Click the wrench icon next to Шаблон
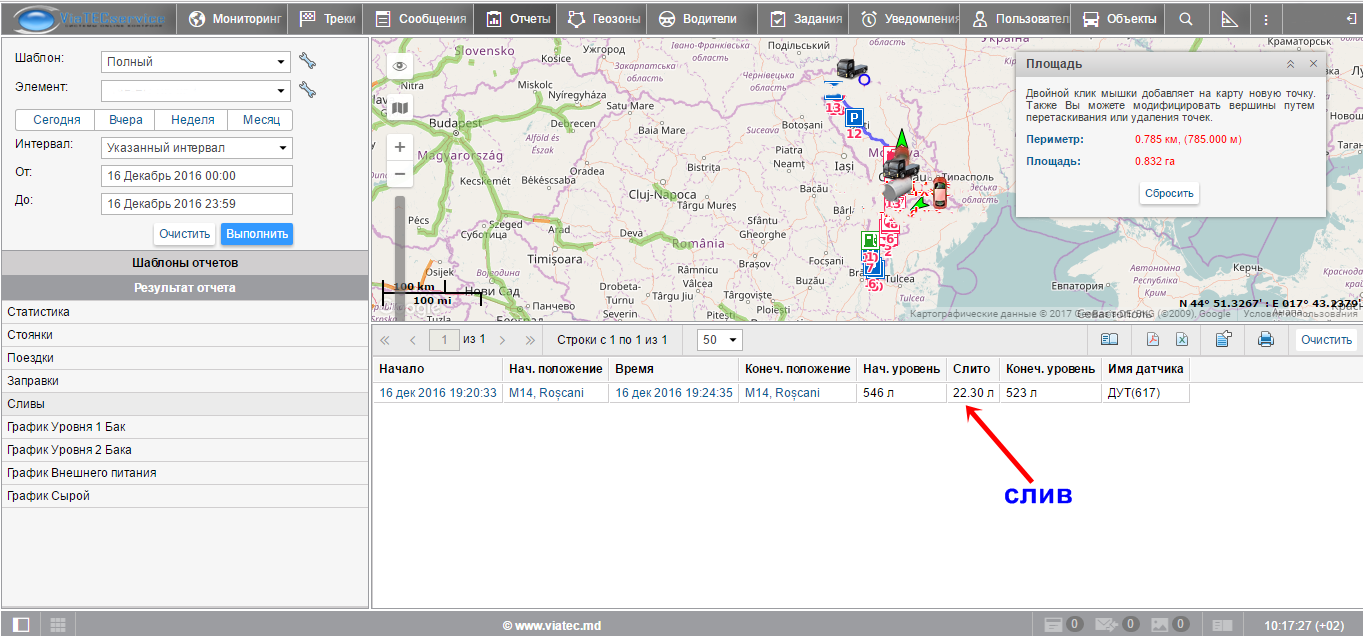This screenshot has height=636, width=1363. (307, 61)
